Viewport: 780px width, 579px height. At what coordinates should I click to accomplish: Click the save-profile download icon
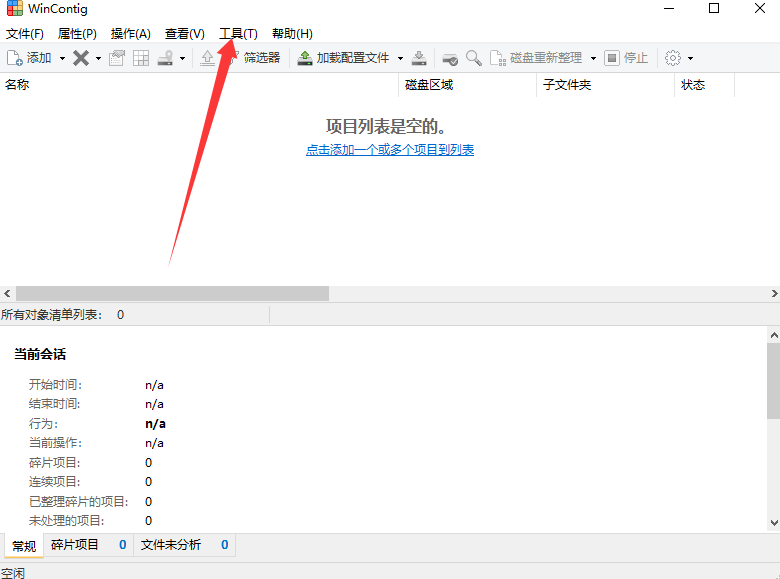pos(420,58)
